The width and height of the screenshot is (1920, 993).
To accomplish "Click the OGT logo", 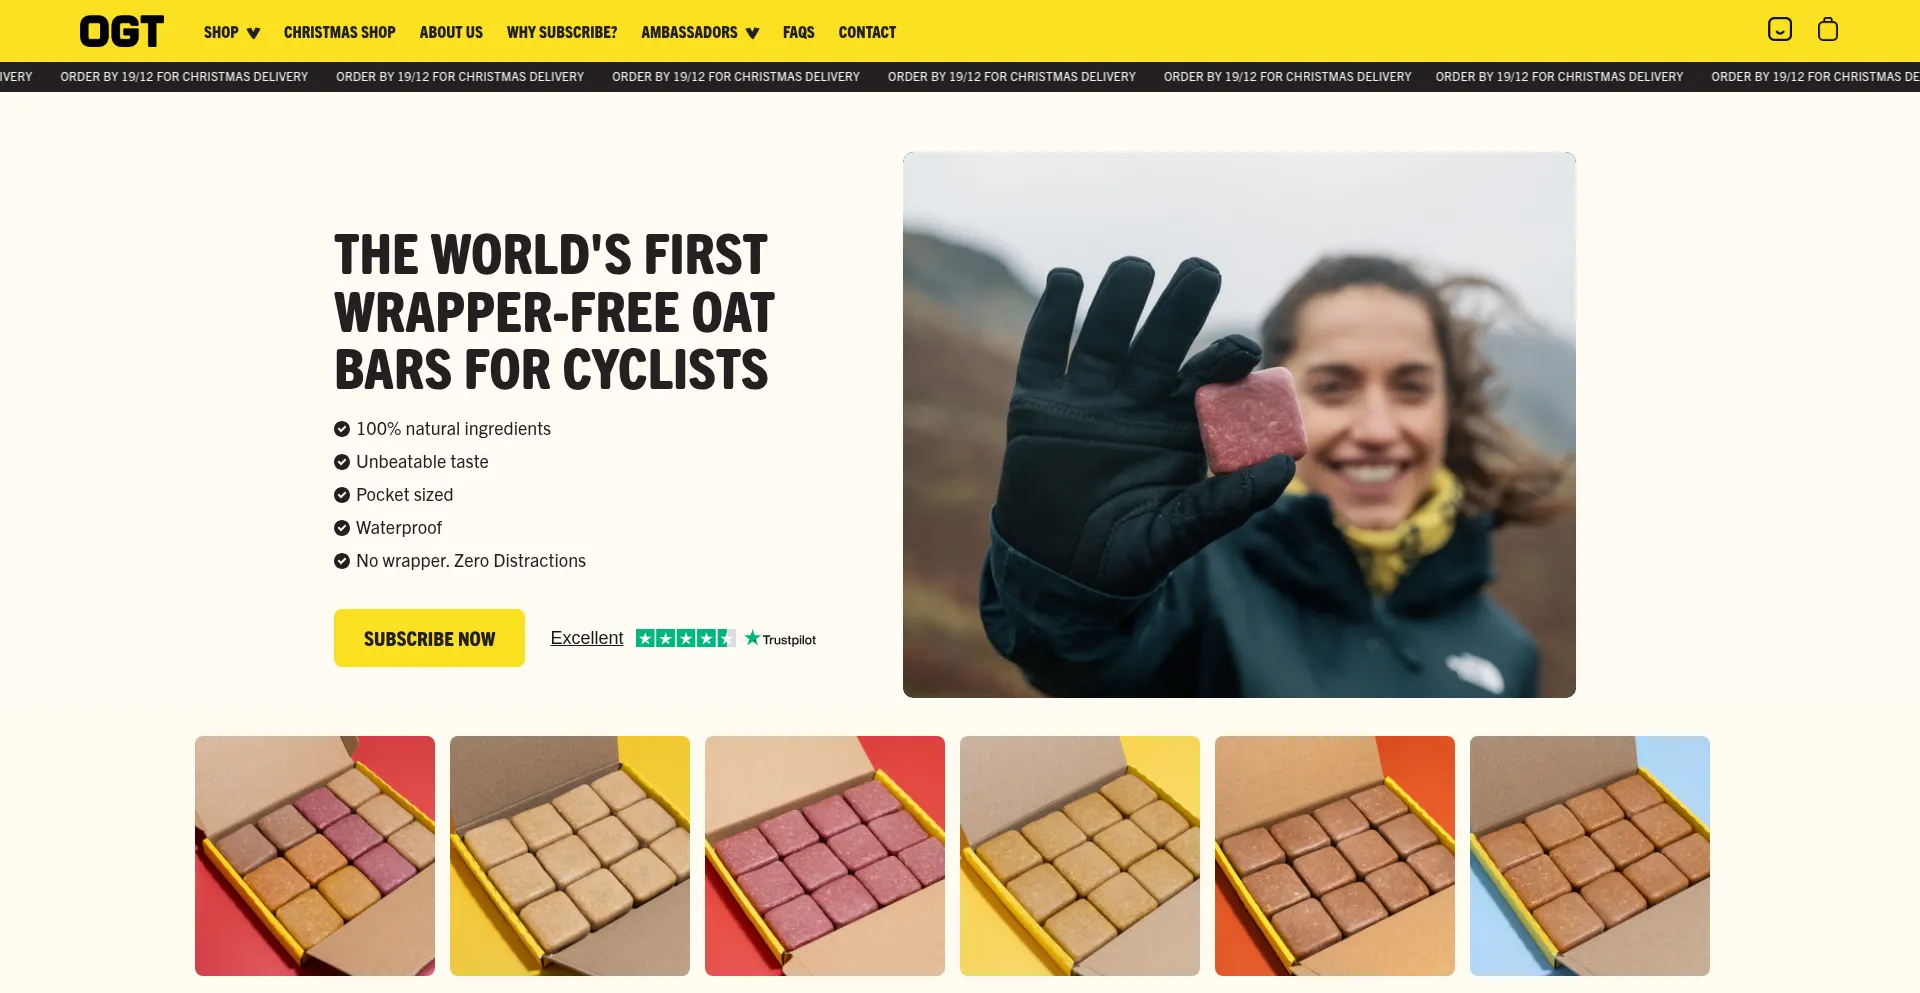I will tap(121, 31).
